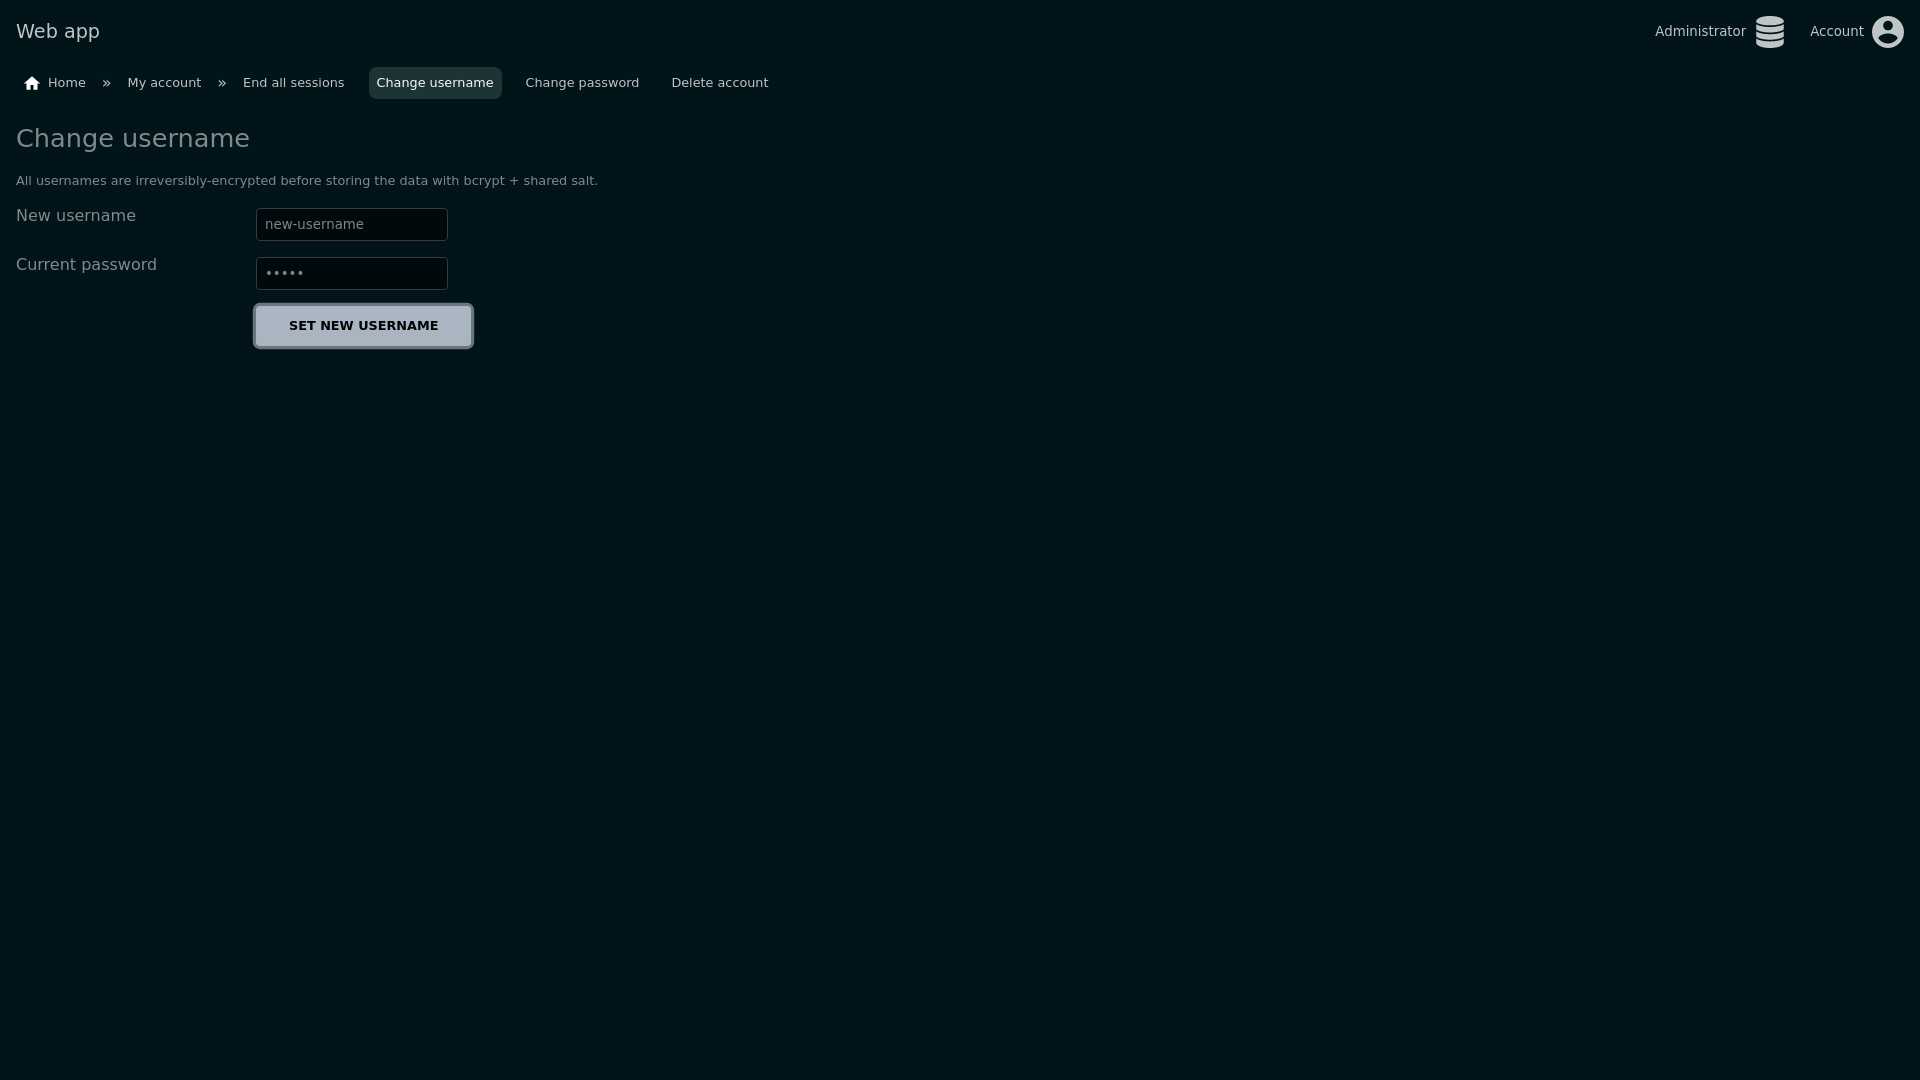
Task: Click the Change username page heading
Action: pyautogui.click(x=133, y=139)
